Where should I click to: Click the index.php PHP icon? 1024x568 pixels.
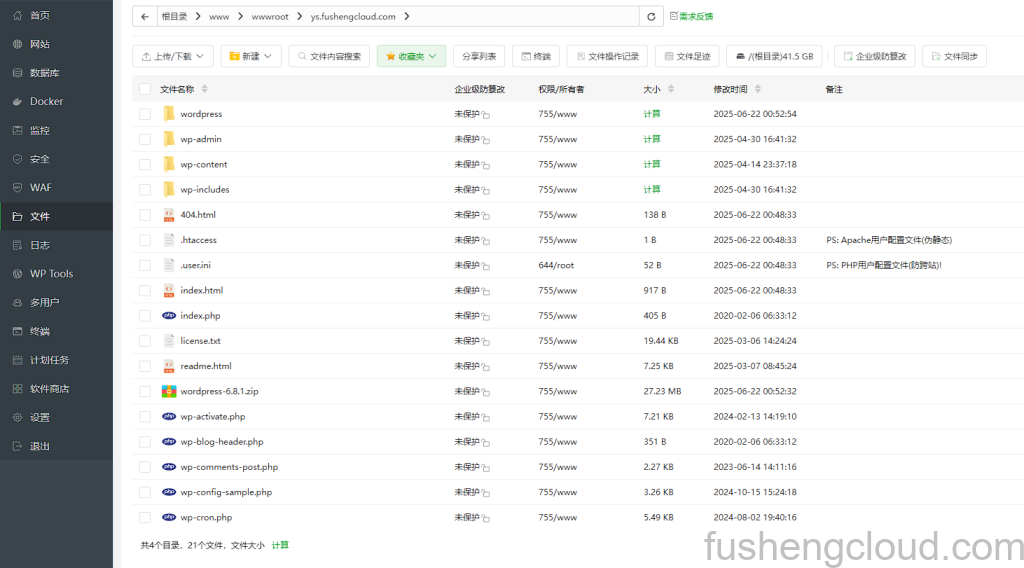(x=168, y=315)
